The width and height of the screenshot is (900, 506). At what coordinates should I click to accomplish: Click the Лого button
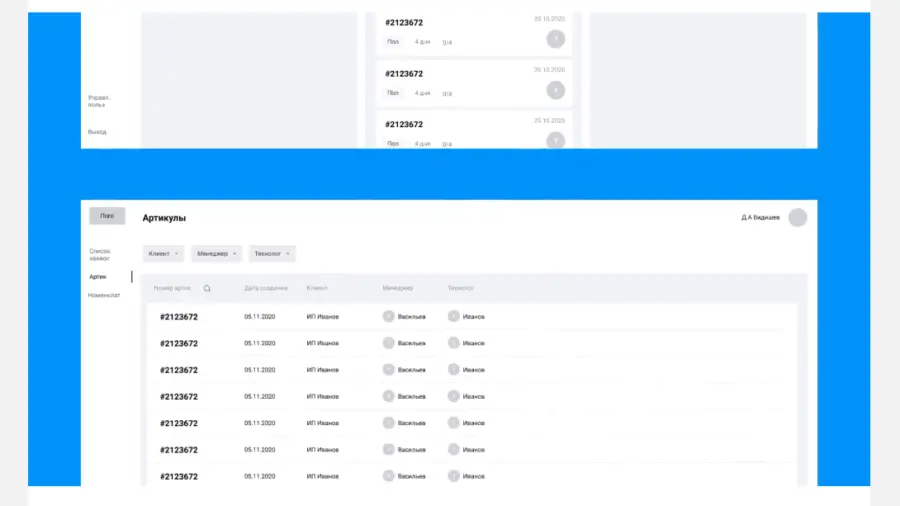tap(107, 216)
